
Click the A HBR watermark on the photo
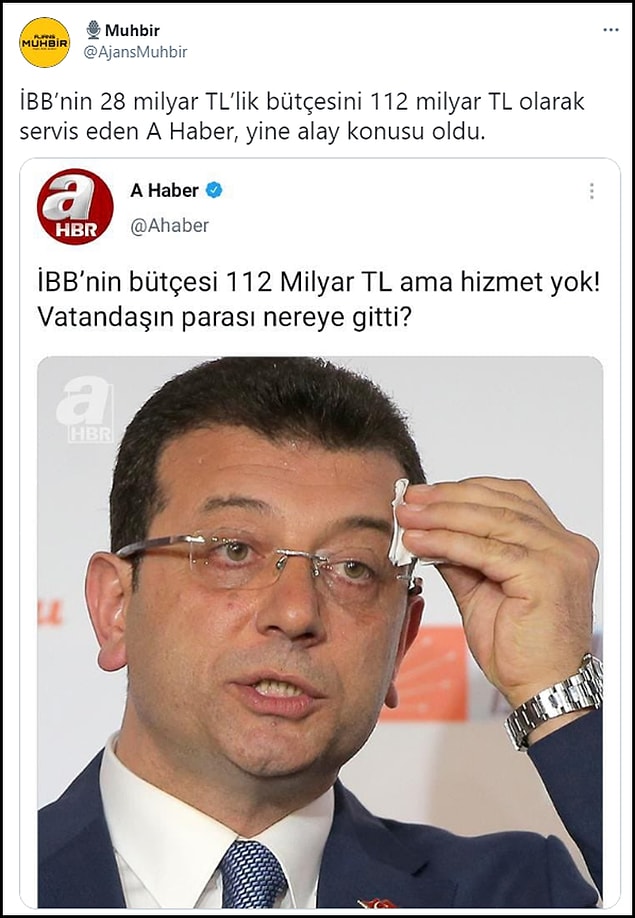84,409
